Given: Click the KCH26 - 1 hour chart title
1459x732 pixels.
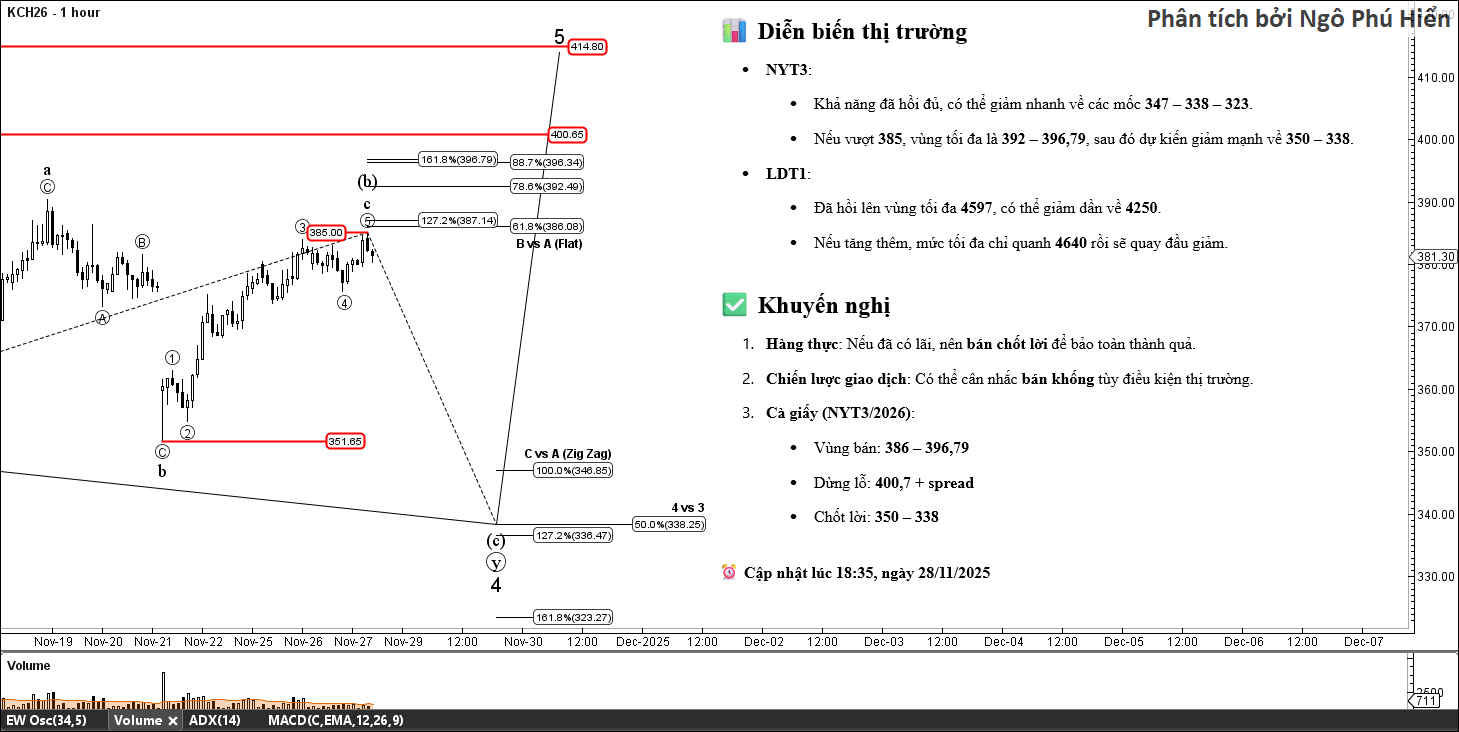Looking at the screenshot, I should tap(53, 12).
